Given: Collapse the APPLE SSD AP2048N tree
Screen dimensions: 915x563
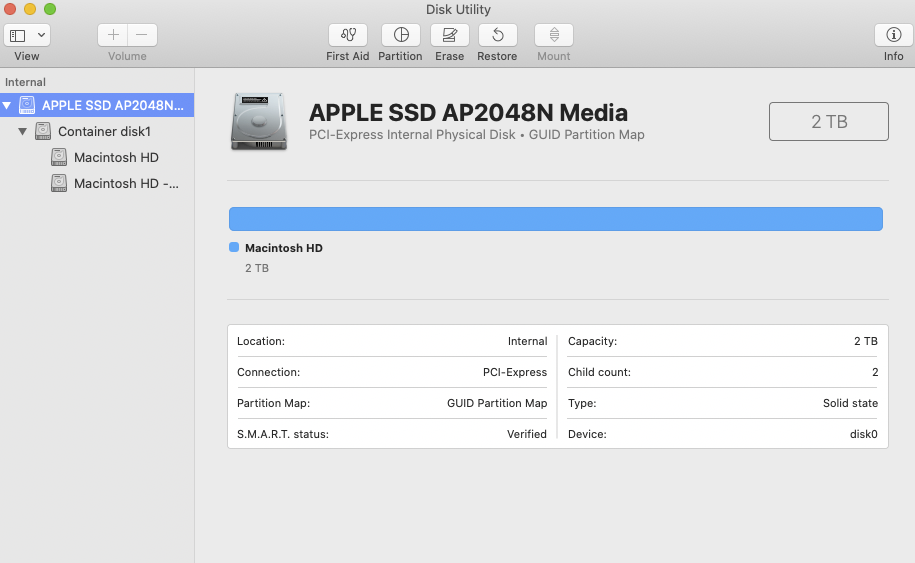Looking at the screenshot, I should click(7, 105).
